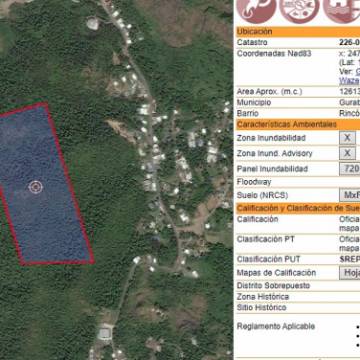This screenshot has height=360, width=360.
Task: Collapse the Calificación y Clasificación de Suelo header
Action: click(x=298, y=208)
